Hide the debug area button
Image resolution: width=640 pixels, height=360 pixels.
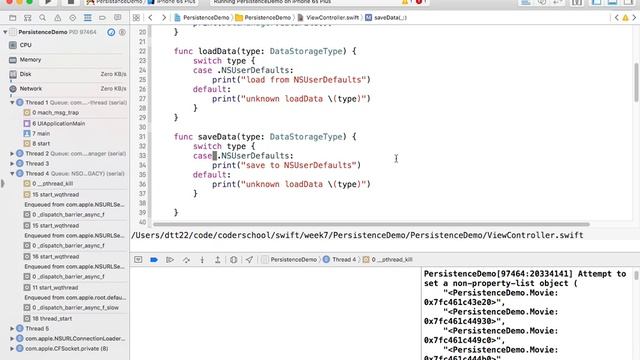138,260
